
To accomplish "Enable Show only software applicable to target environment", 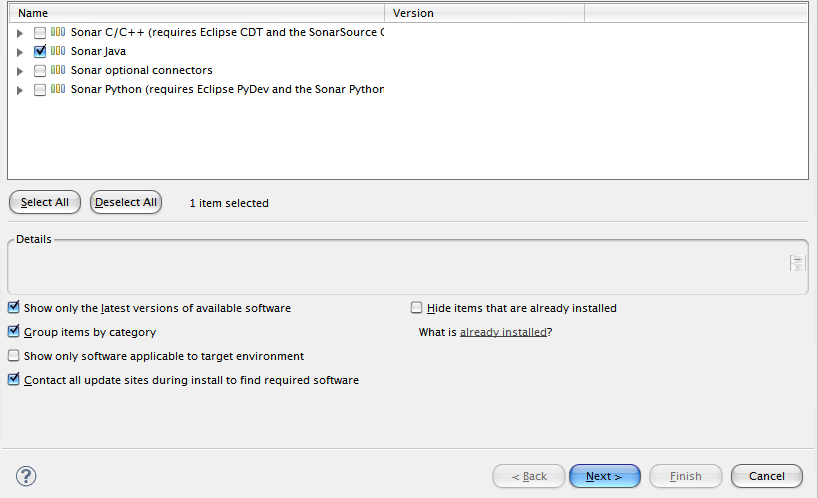I will 14,356.
